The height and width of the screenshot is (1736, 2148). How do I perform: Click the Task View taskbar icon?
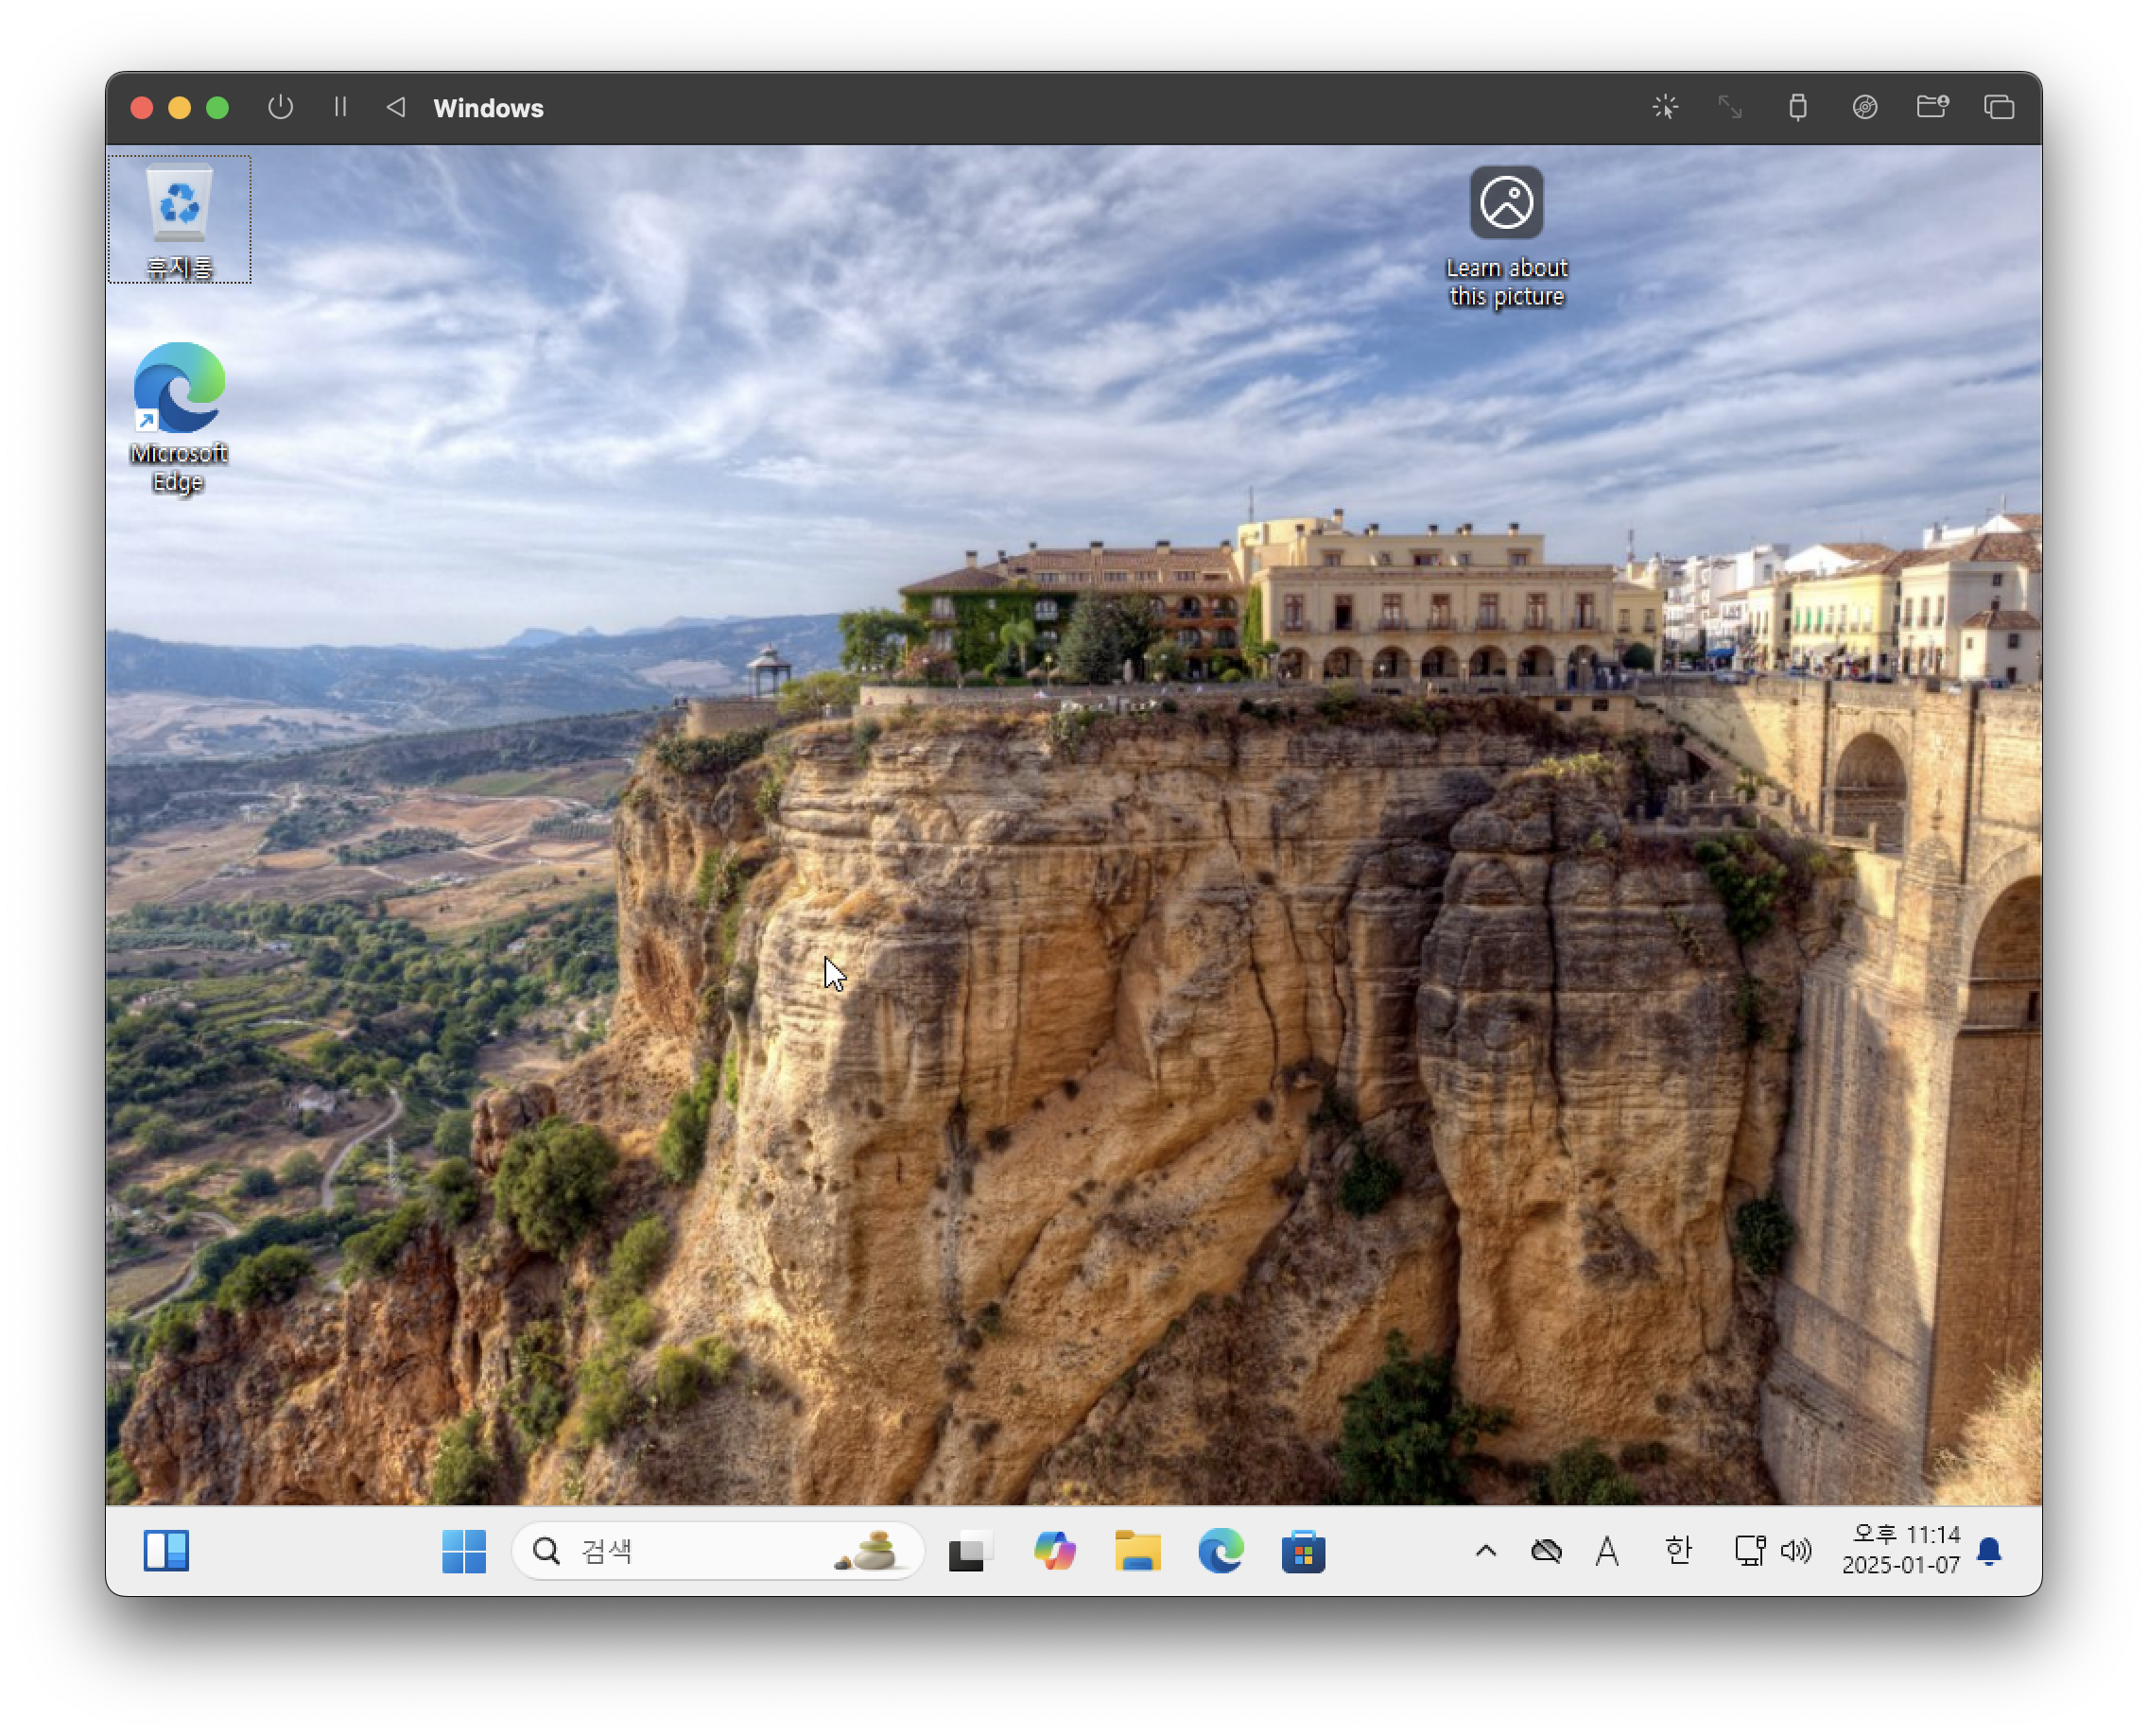point(969,1551)
